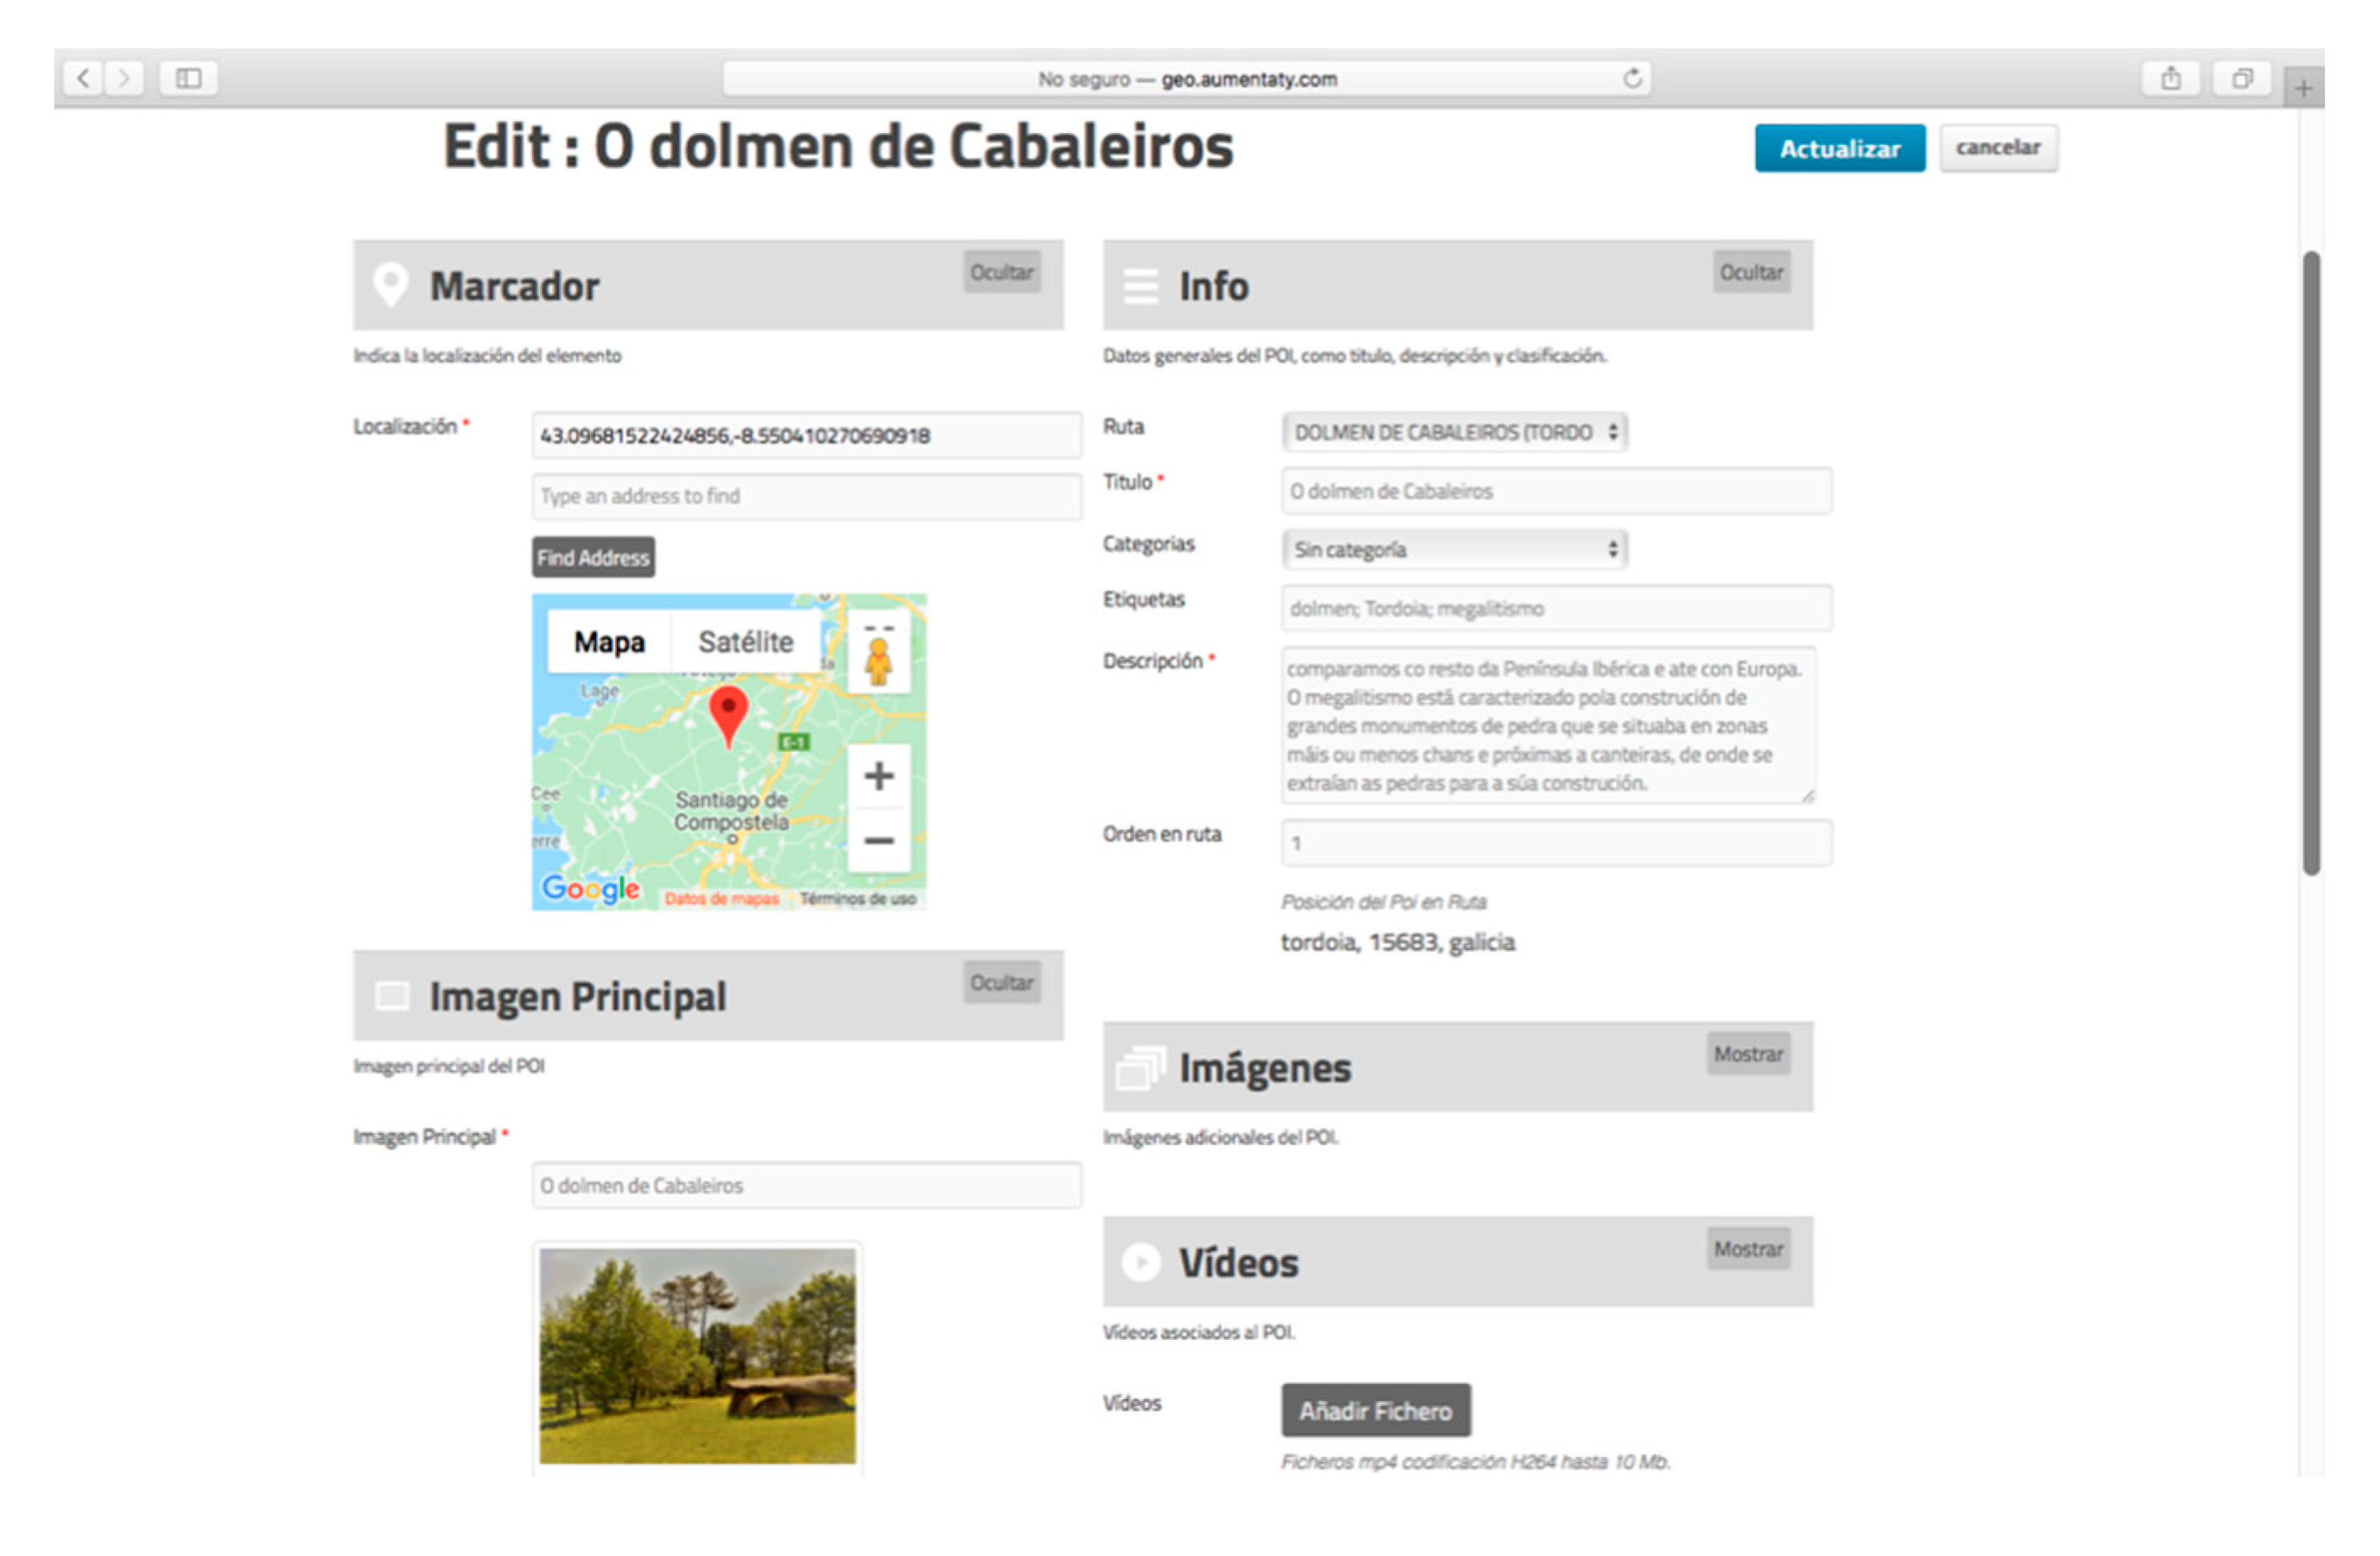The height and width of the screenshot is (1556, 2380).
Task: Open the Categorías dropdown
Action: tap(1454, 549)
